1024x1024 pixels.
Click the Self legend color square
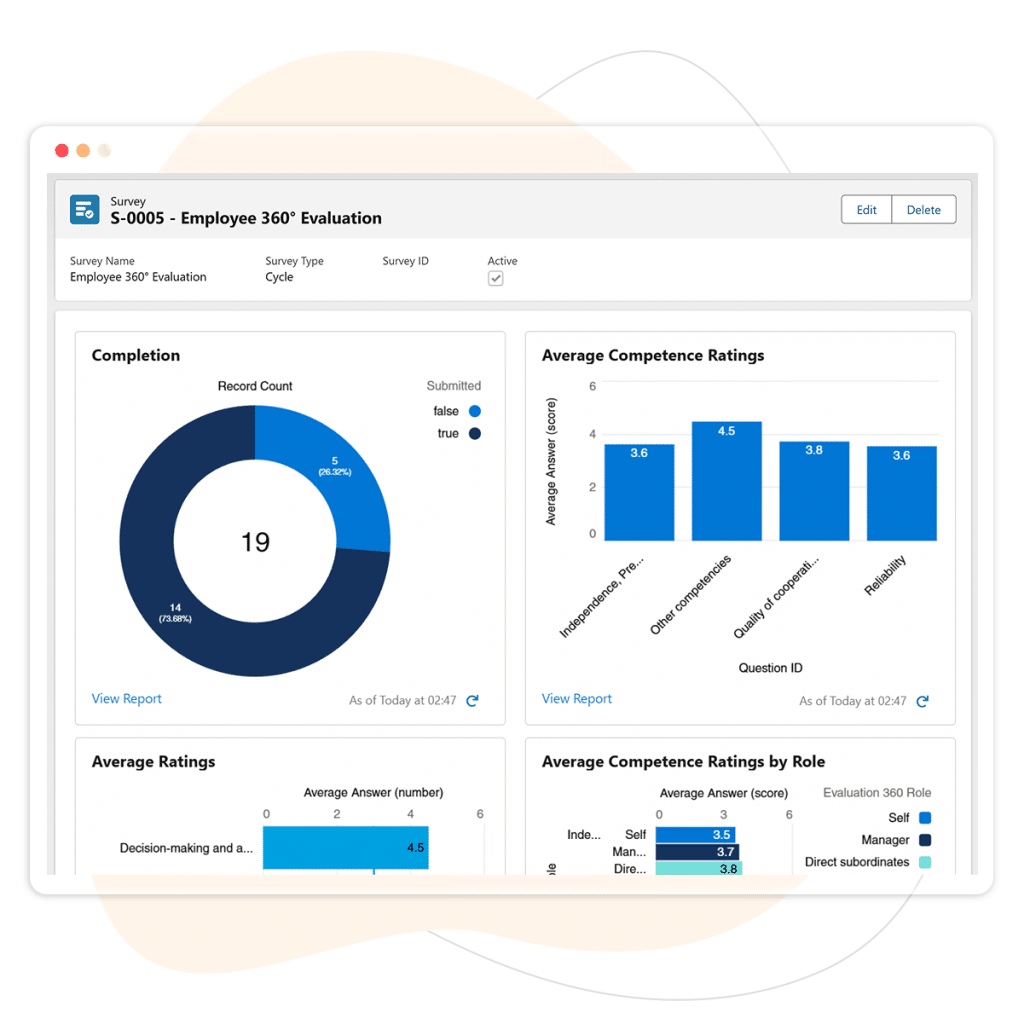(925, 818)
